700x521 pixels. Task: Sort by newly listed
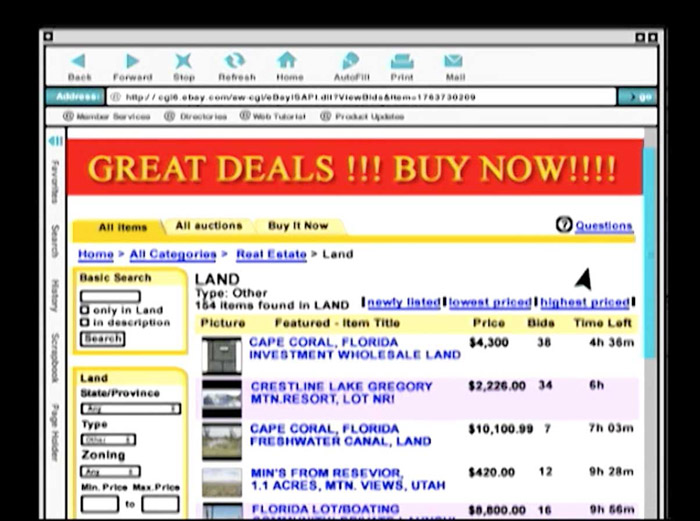tap(404, 303)
